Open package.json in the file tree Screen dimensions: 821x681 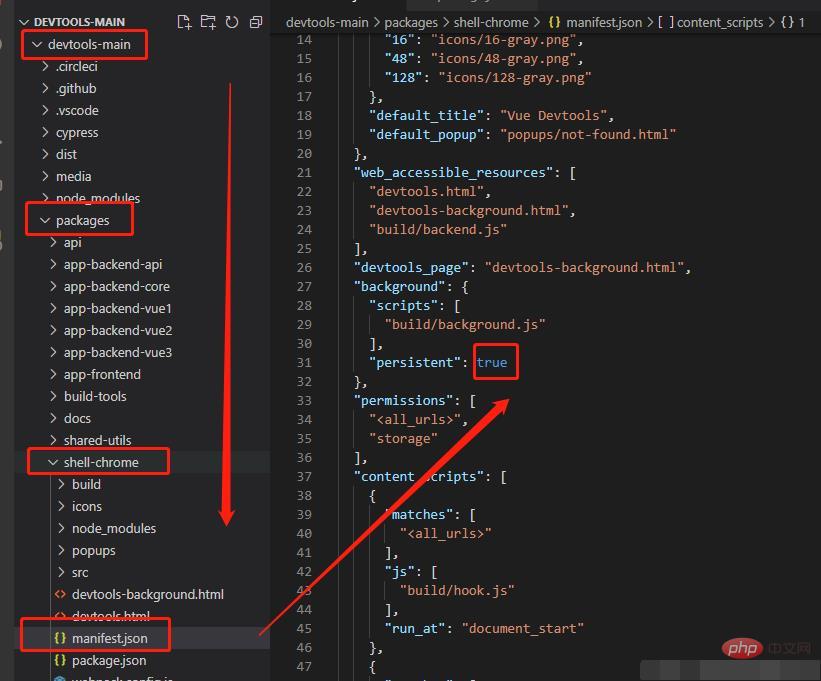pyautogui.click(x=109, y=660)
